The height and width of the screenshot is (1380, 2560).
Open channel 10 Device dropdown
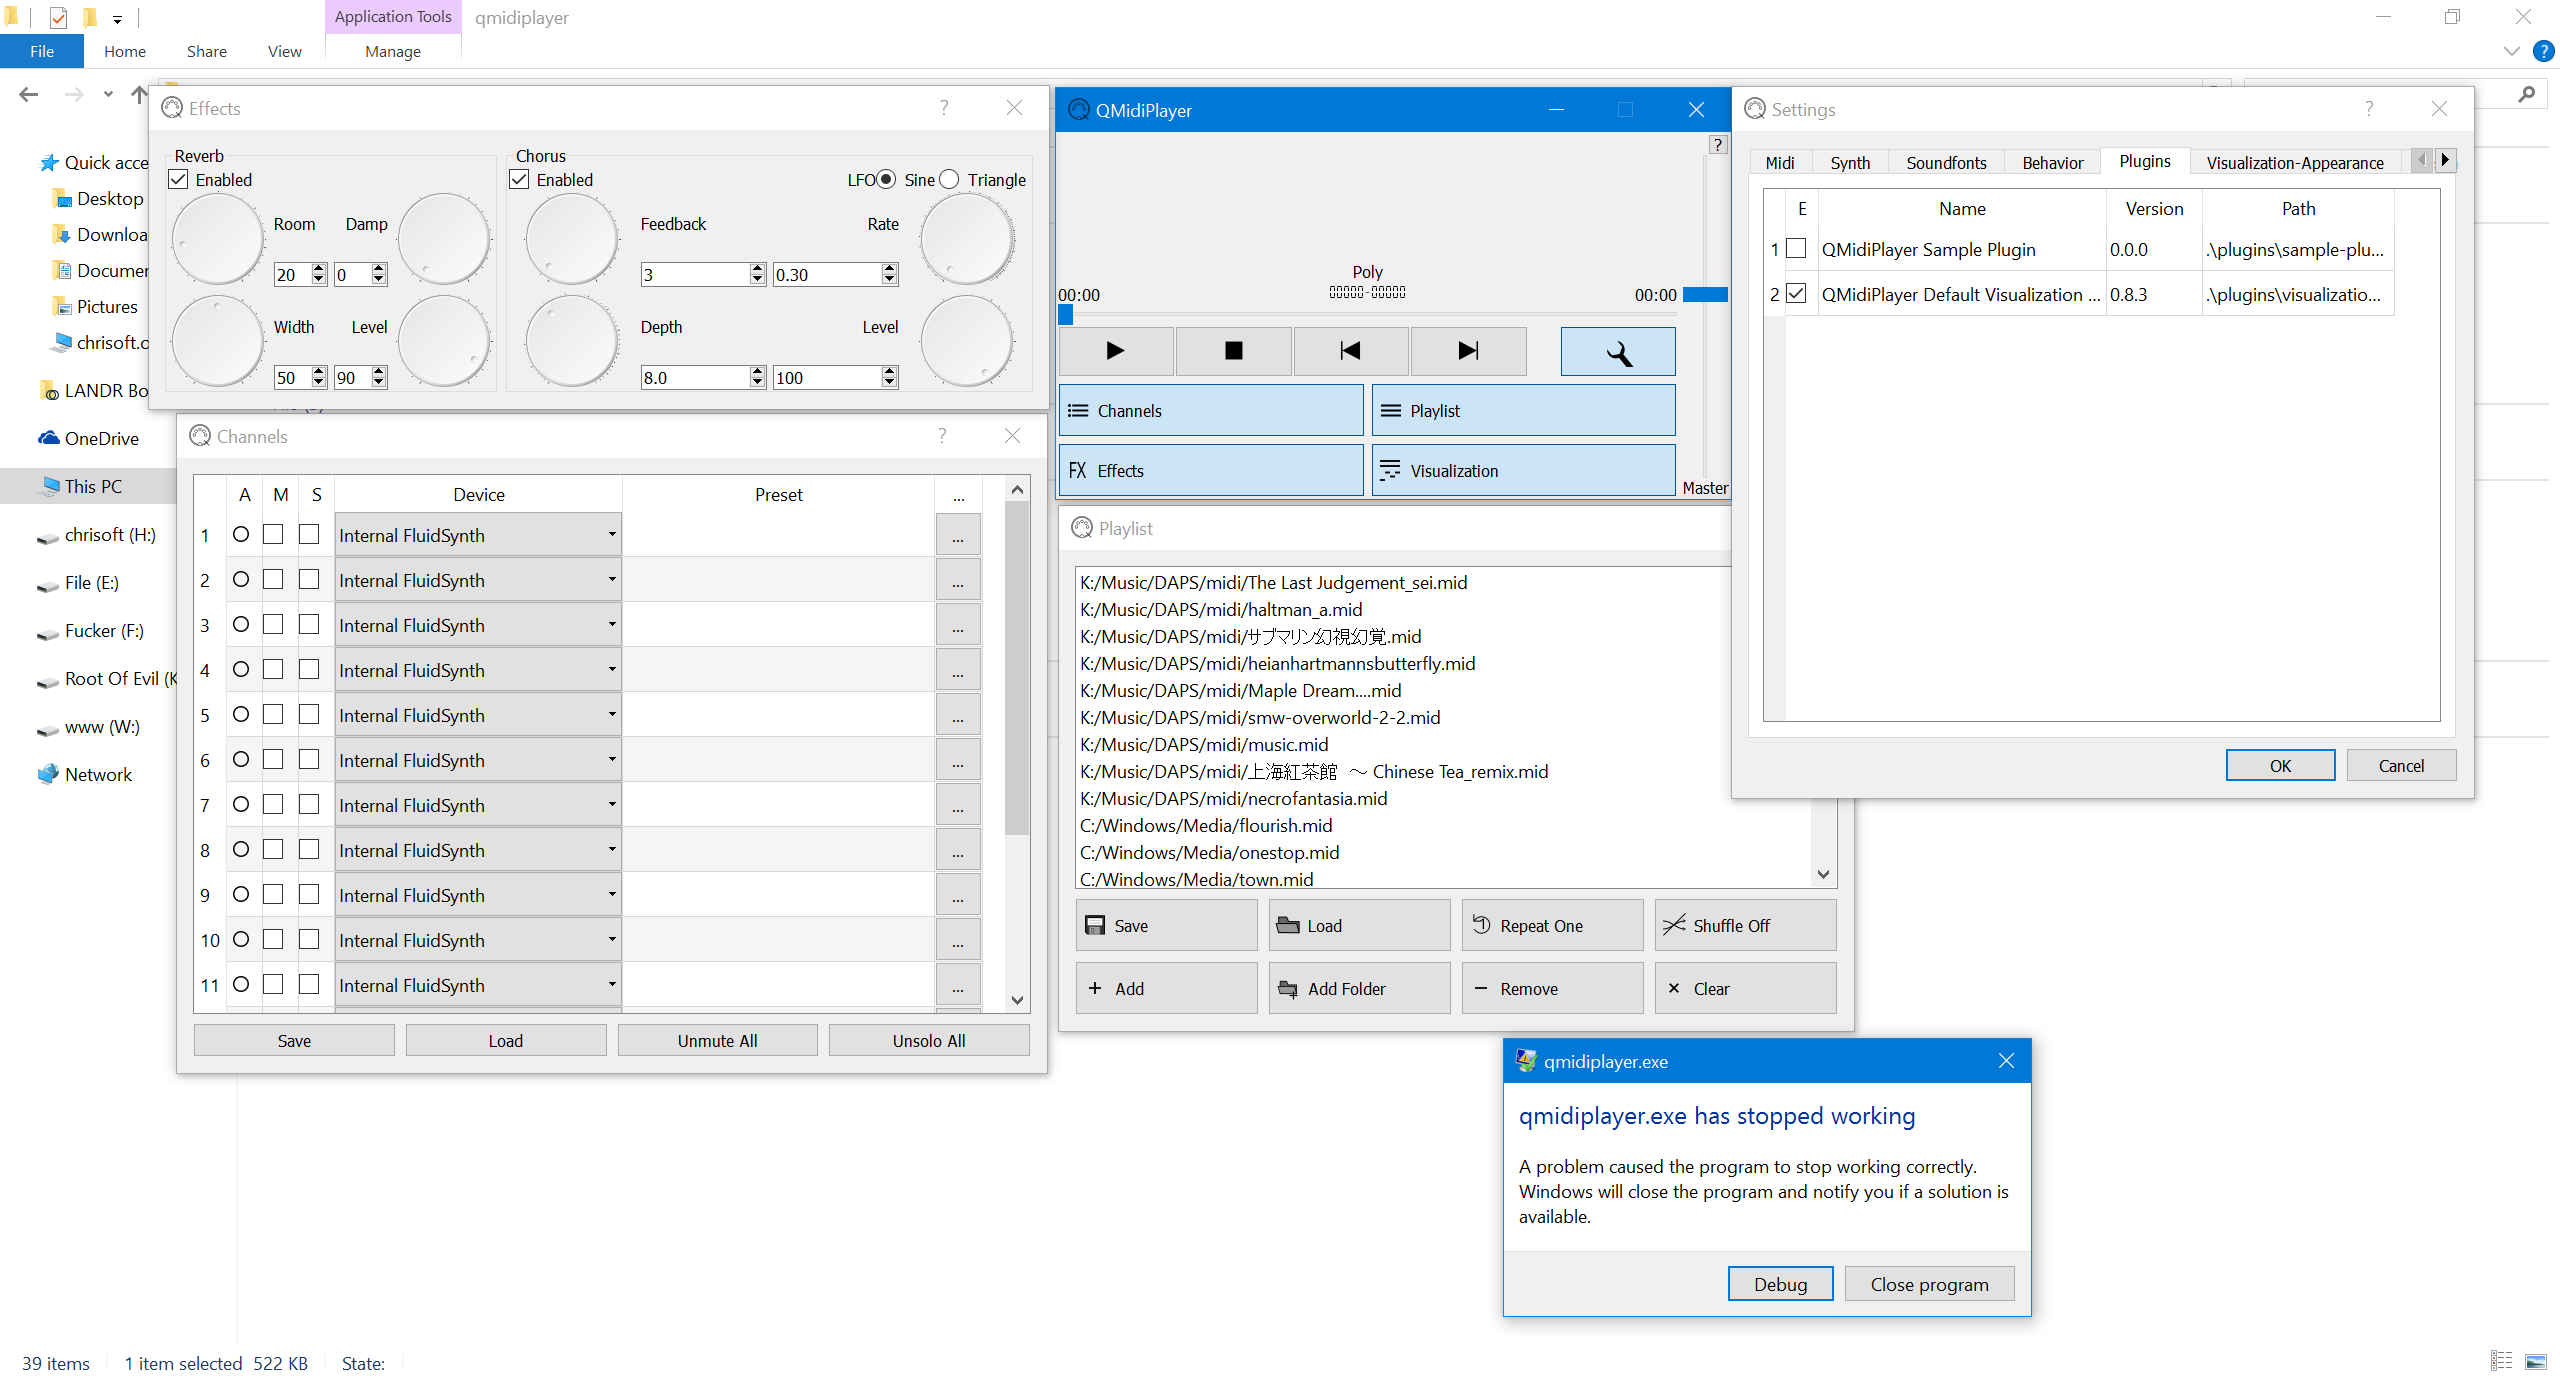pos(478,940)
